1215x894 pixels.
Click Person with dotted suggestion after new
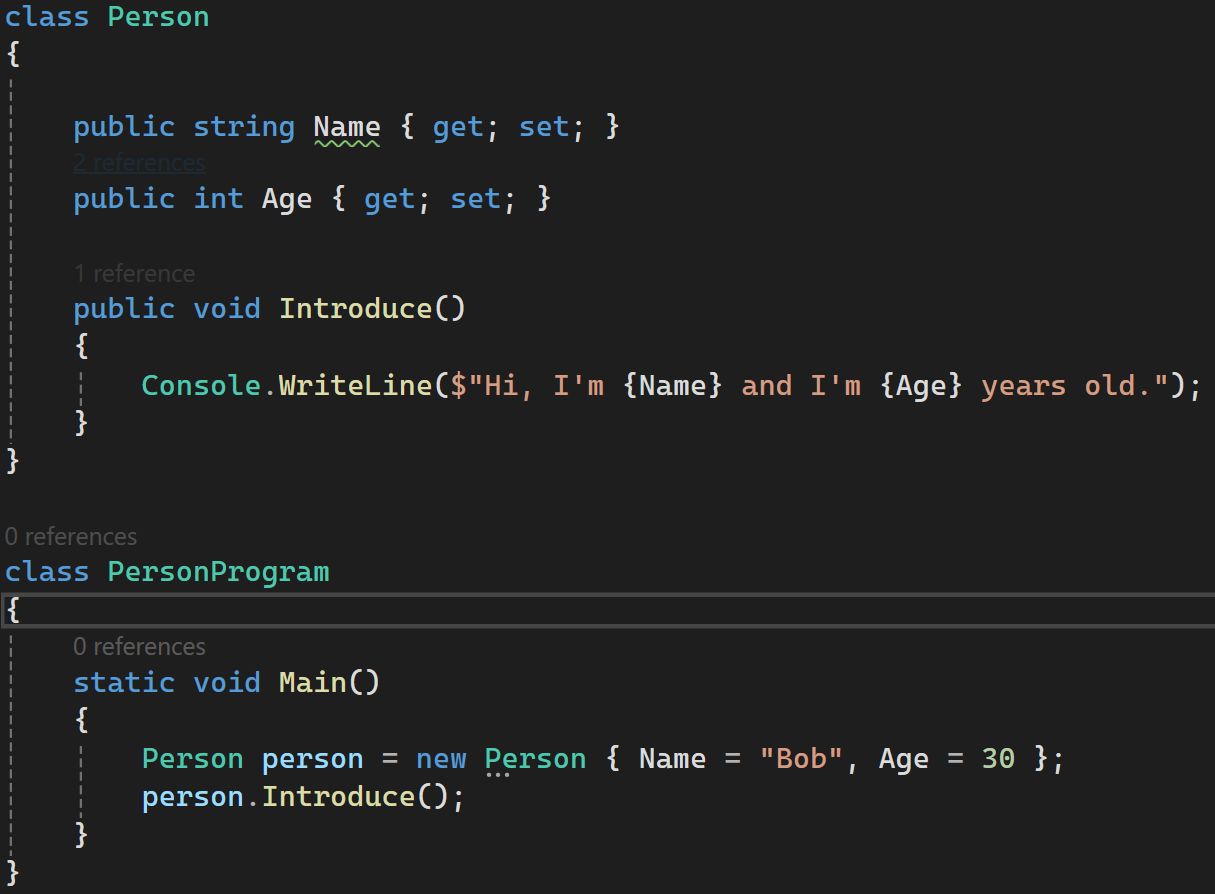[535, 759]
